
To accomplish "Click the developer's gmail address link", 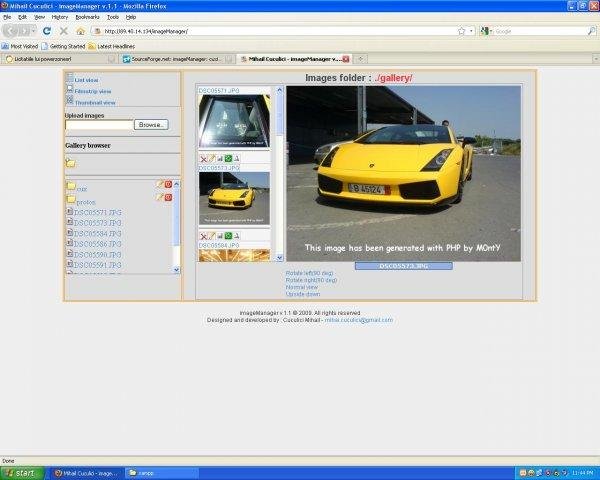I will coord(359,320).
